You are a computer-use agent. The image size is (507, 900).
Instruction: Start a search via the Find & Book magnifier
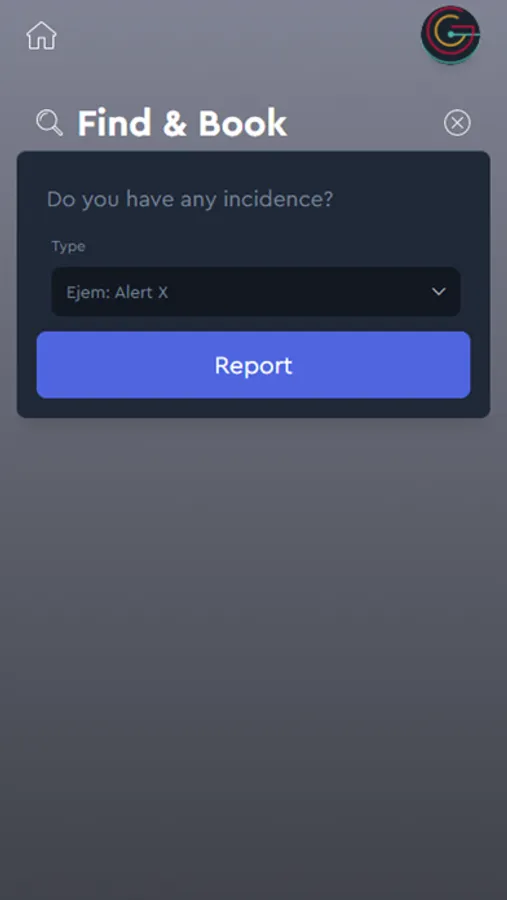[x=49, y=123]
